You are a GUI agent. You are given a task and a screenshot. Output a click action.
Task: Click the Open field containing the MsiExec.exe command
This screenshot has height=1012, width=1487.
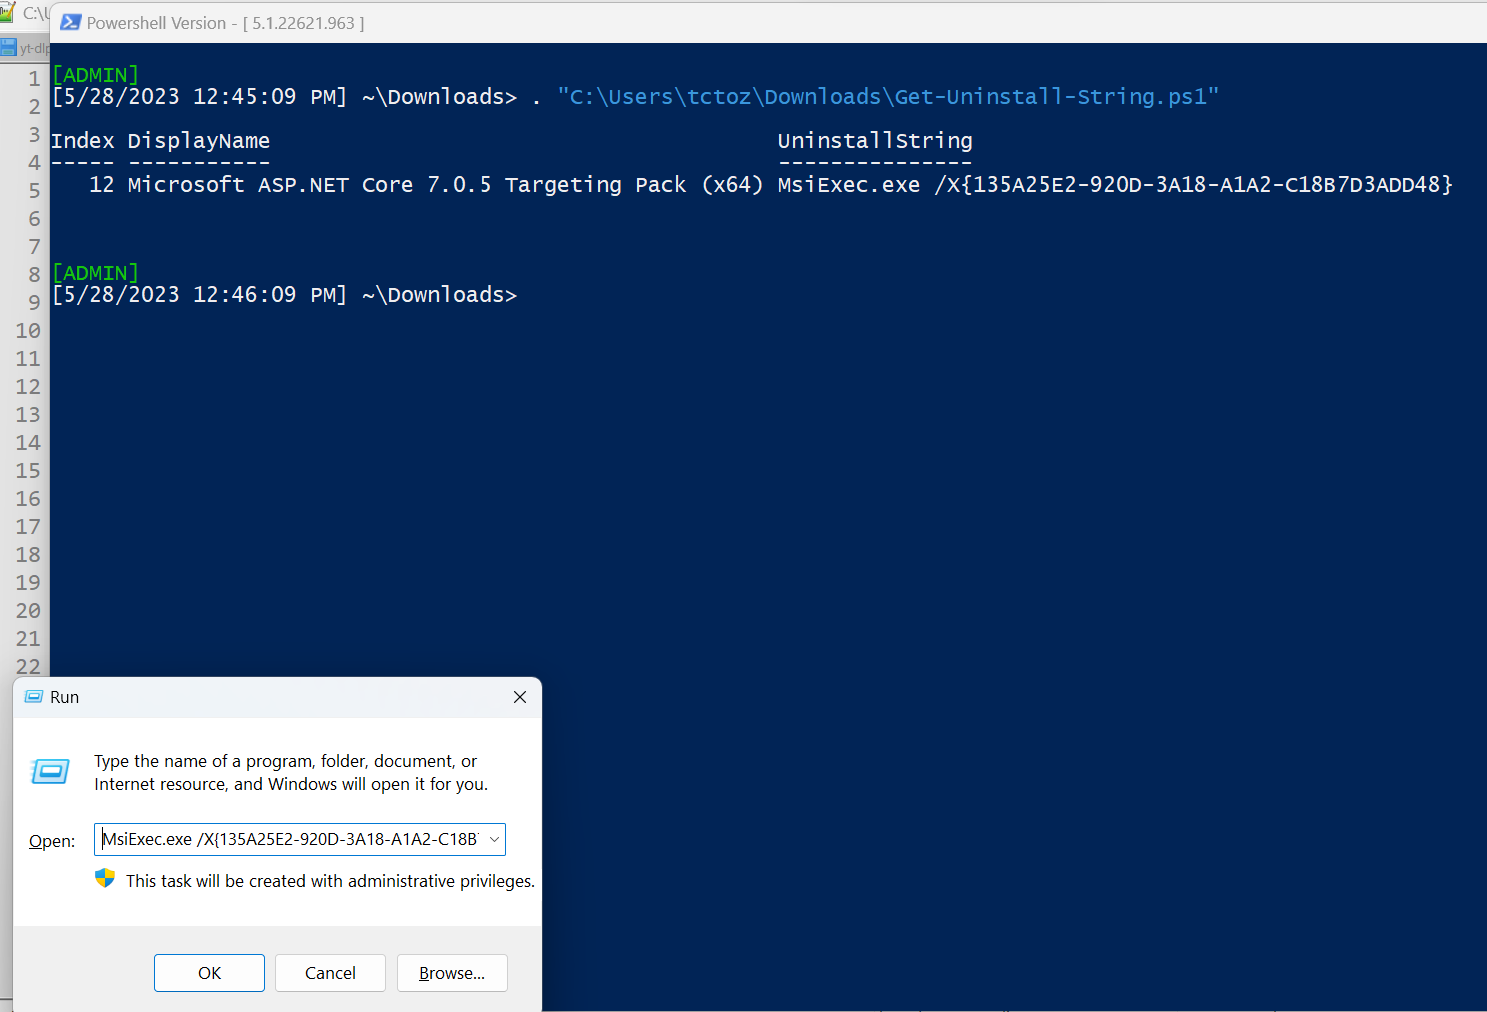(300, 839)
